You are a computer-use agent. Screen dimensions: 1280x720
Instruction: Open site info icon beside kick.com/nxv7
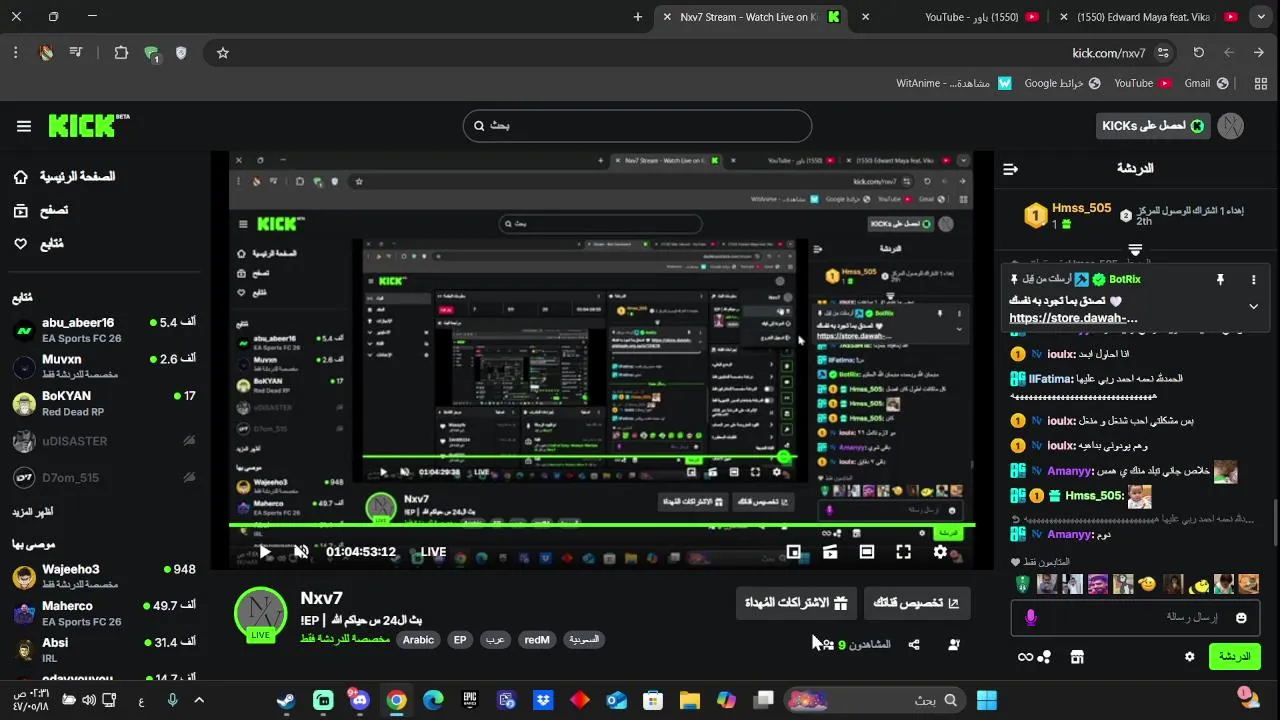coord(1163,53)
